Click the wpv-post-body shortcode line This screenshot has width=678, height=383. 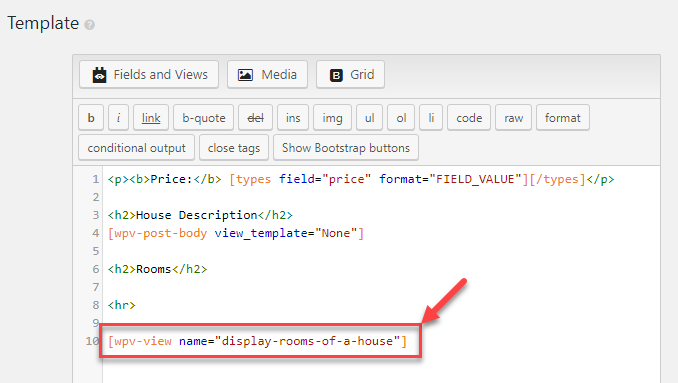236,233
